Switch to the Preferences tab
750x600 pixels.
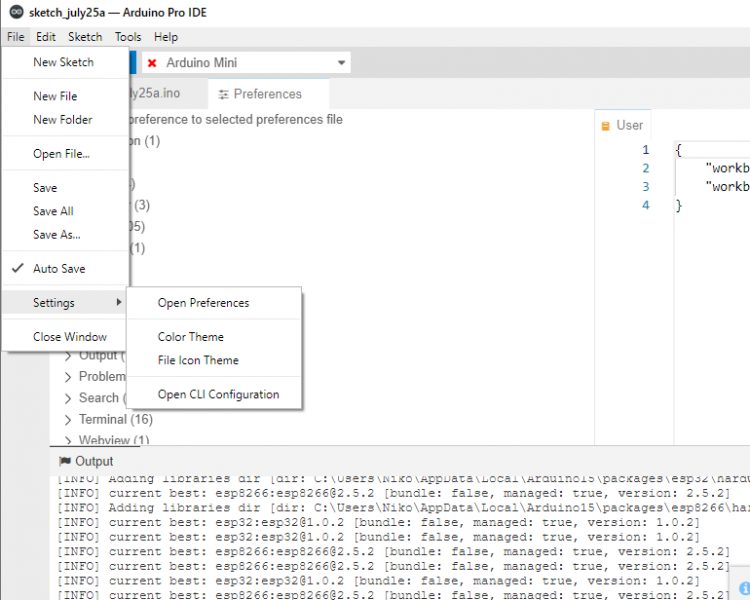coord(268,94)
